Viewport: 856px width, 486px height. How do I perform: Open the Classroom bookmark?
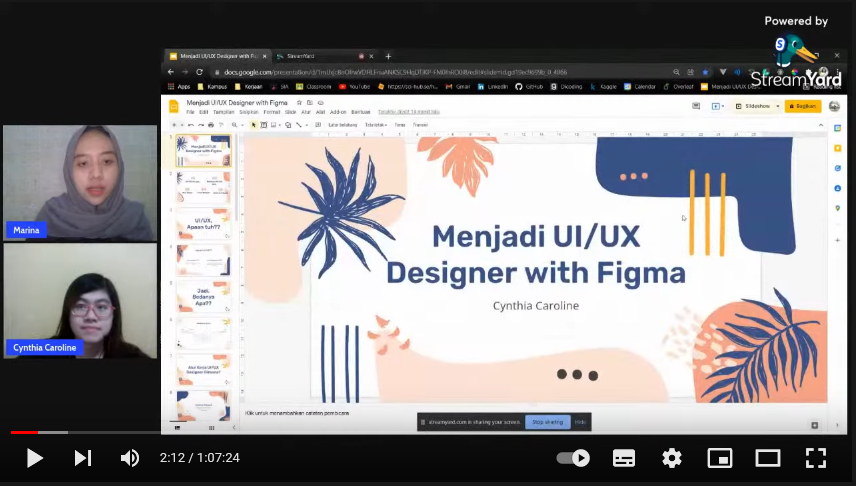click(x=314, y=86)
